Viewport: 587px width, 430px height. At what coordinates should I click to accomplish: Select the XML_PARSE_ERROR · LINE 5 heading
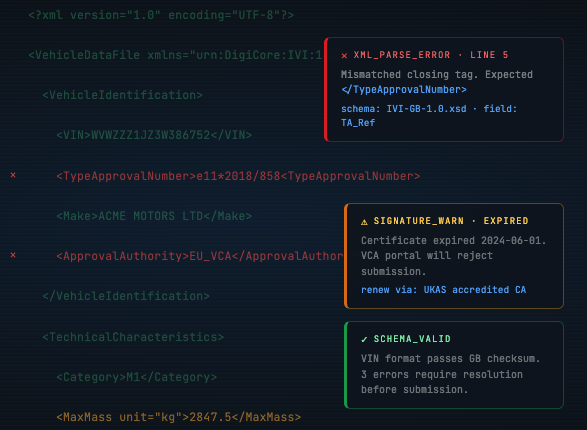[x=431, y=55]
